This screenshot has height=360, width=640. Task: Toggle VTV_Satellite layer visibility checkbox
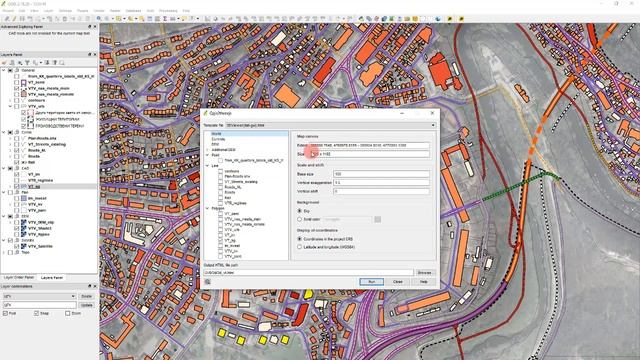(17, 246)
